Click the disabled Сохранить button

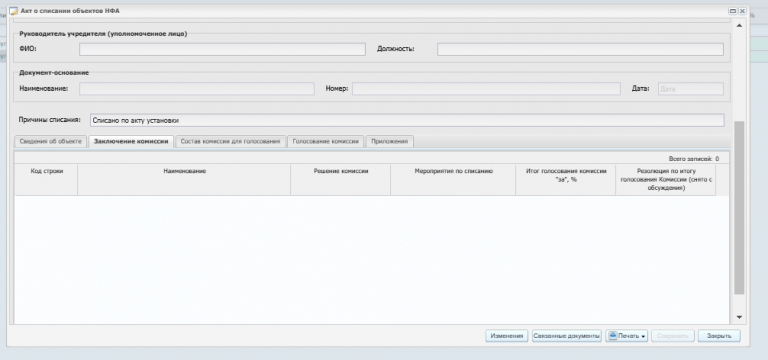(672, 336)
